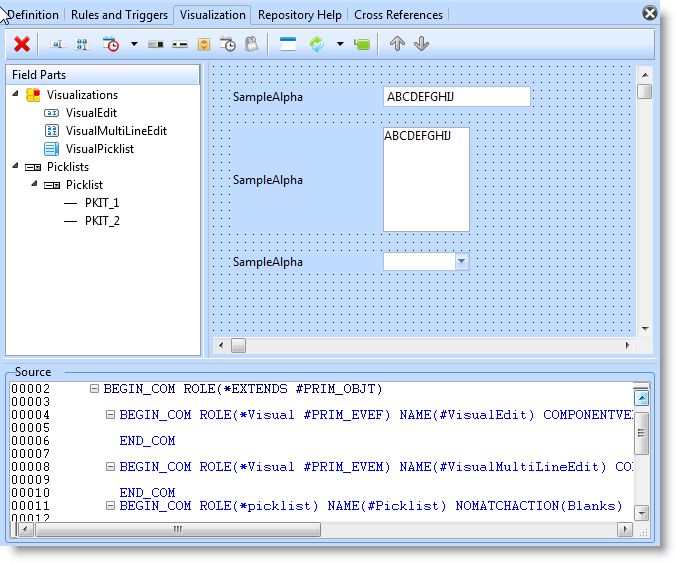This screenshot has height=562, width=676.
Task: Click the END_COM text on line 00006
Action: pos(147,441)
